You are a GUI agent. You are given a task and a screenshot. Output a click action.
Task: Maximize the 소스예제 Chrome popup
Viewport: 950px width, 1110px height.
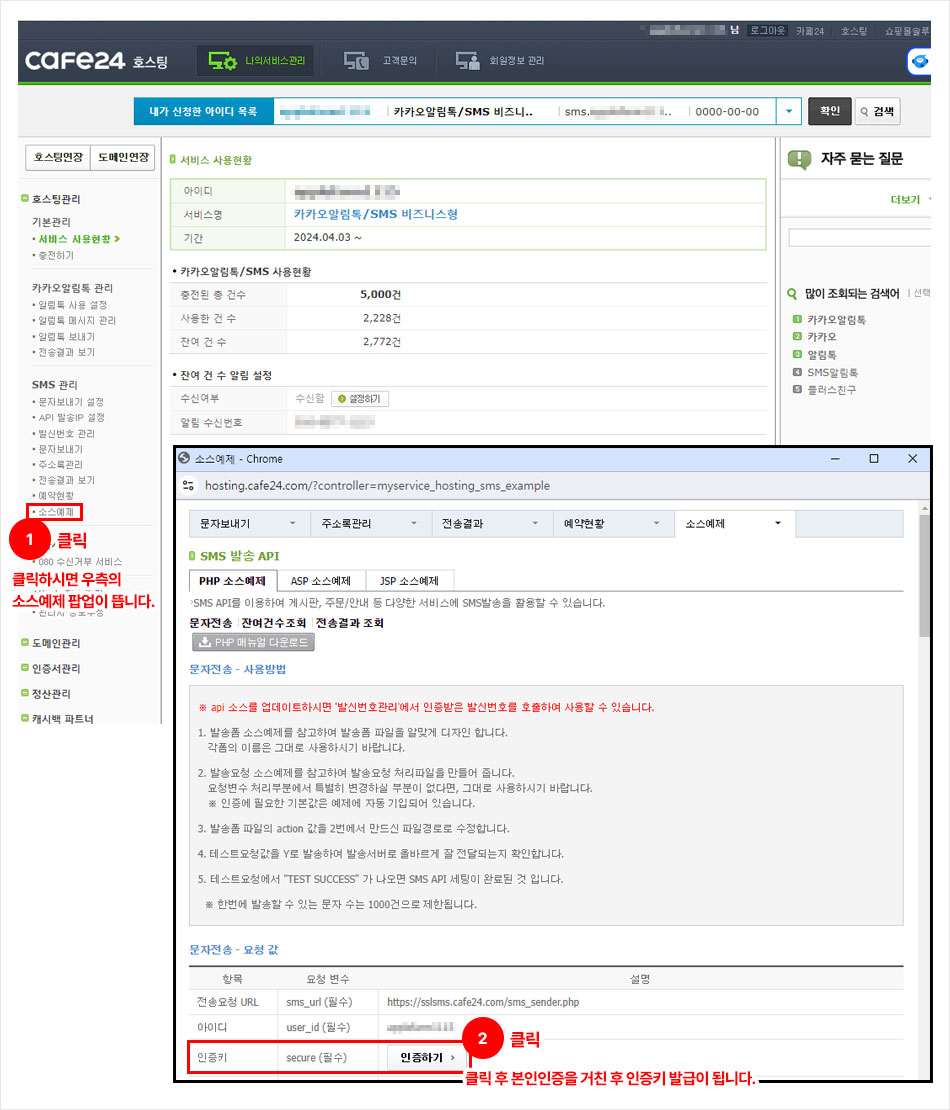[874, 459]
